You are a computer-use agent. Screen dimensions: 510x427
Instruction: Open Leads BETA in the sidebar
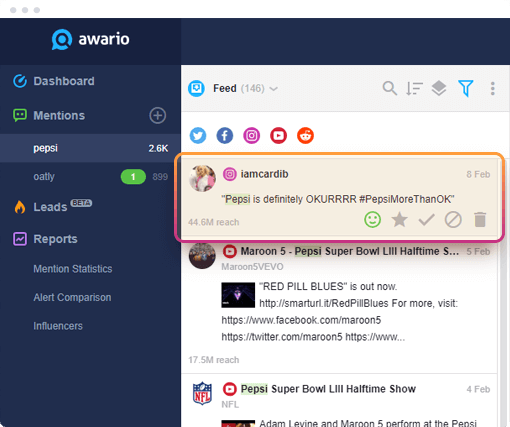pyautogui.click(x=53, y=207)
